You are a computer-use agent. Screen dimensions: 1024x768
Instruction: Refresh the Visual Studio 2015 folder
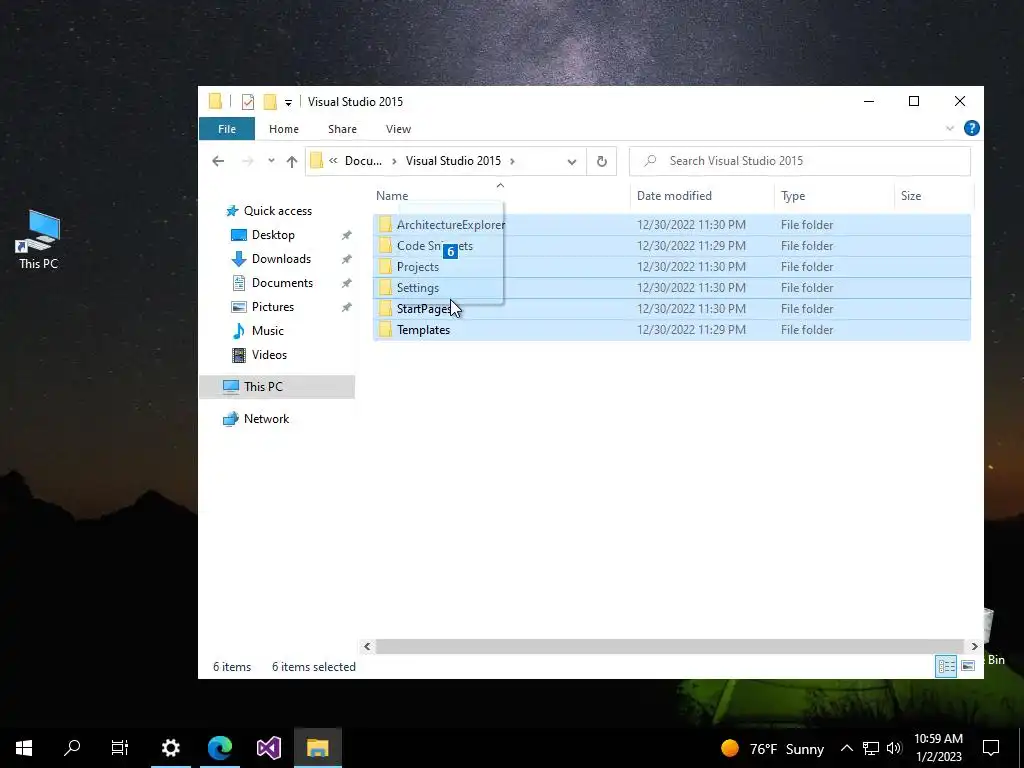601,161
